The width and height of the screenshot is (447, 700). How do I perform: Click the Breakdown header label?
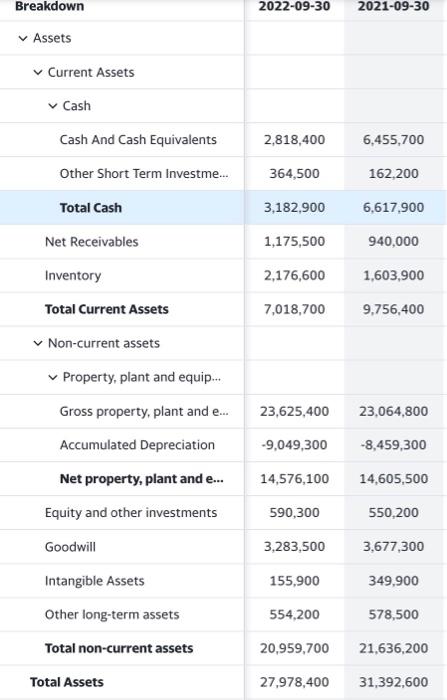(x=50, y=6)
